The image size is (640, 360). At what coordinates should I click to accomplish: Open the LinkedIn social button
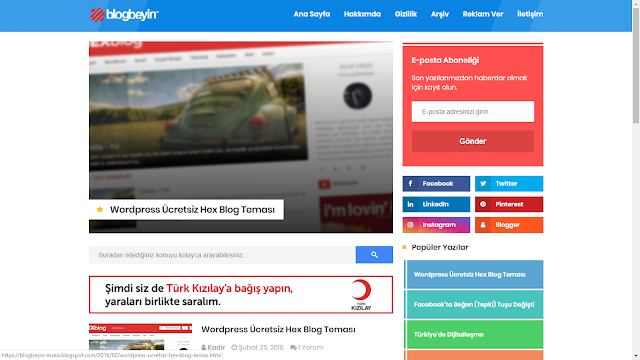point(436,204)
